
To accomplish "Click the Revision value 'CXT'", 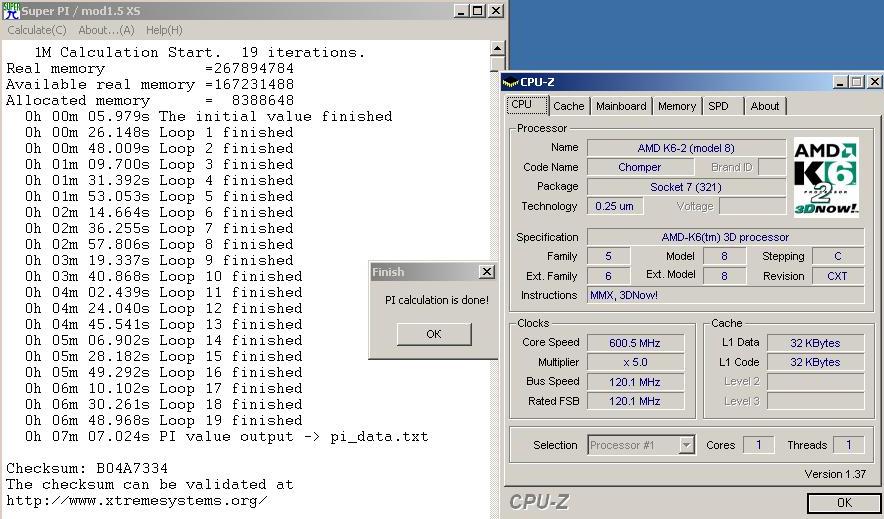I will click(x=838, y=276).
